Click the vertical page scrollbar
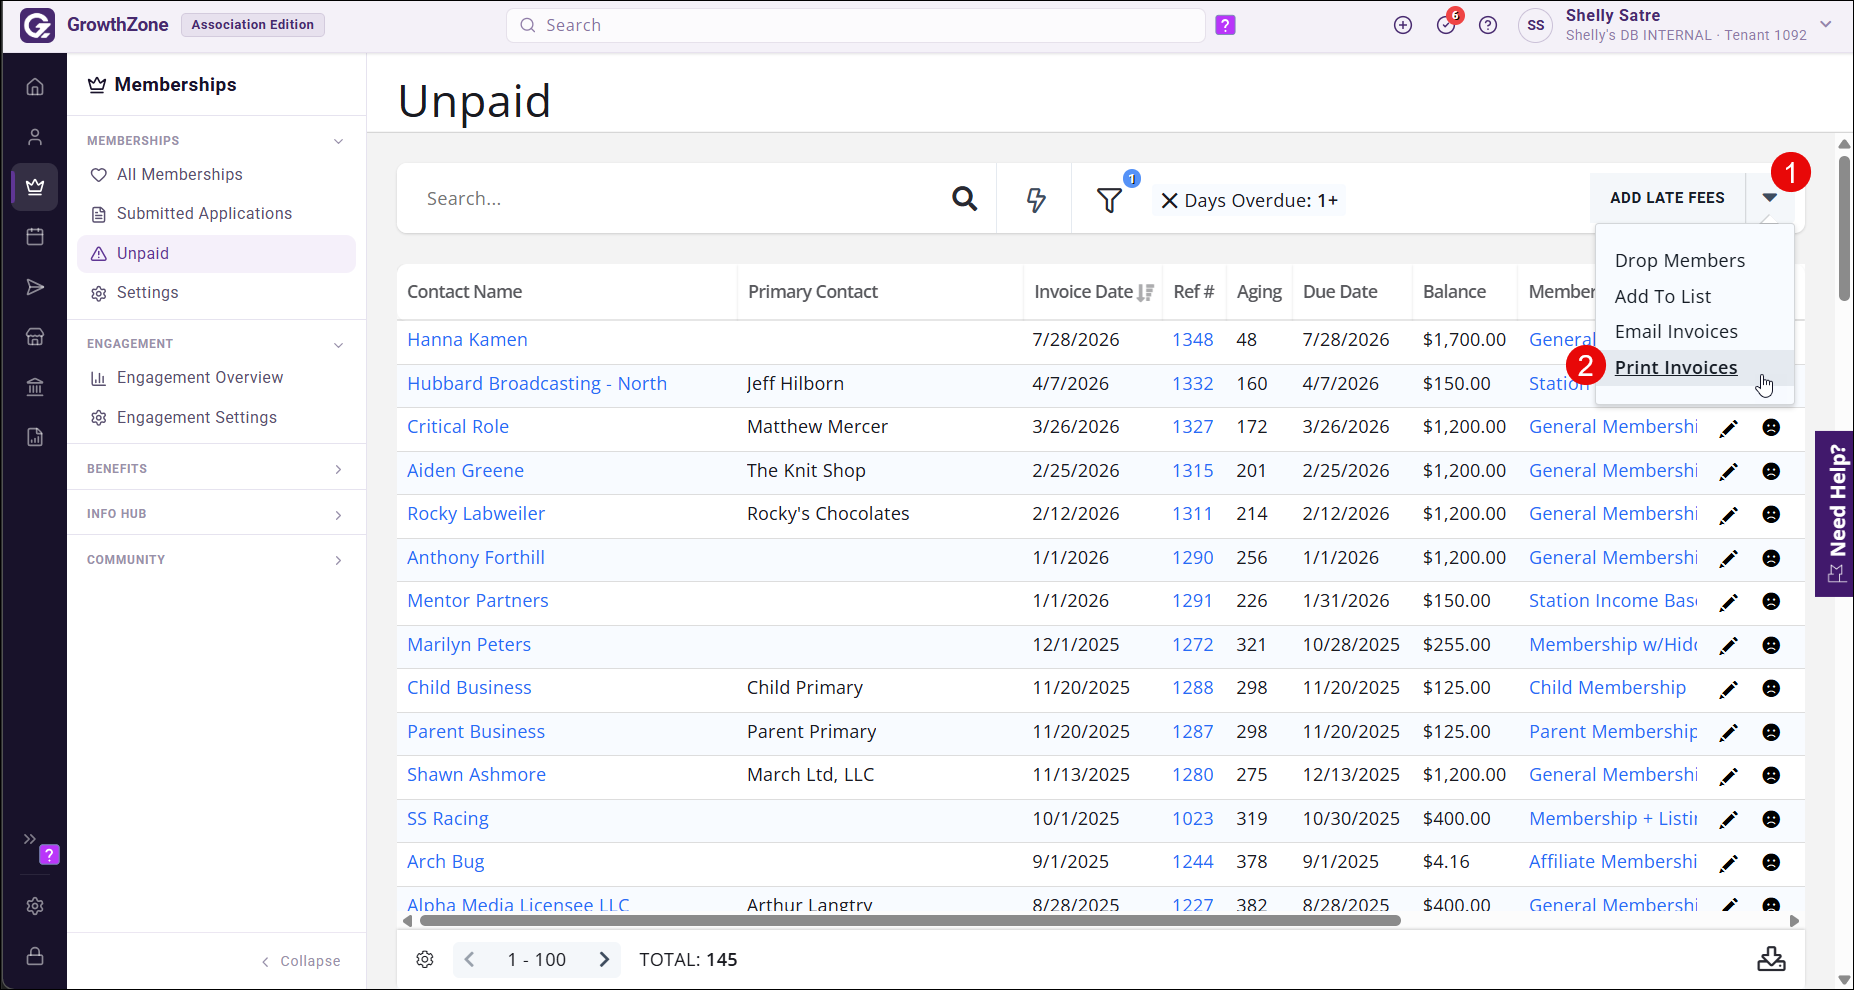The image size is (1854, 990). tap(1845, 228)
